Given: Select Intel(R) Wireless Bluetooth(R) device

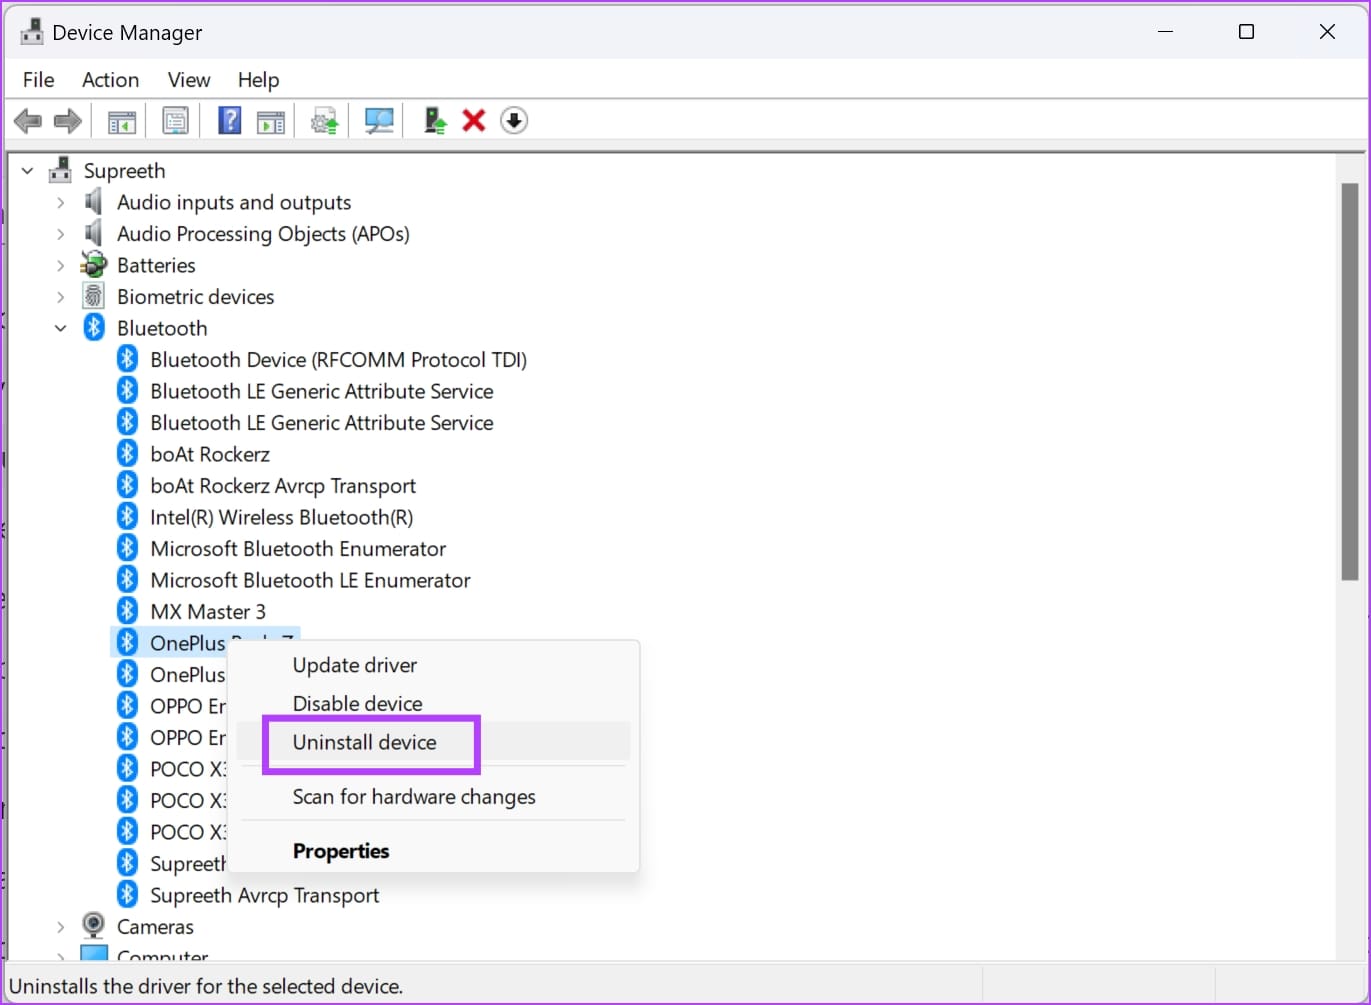Looking at the screenshot, I should 281,517.
